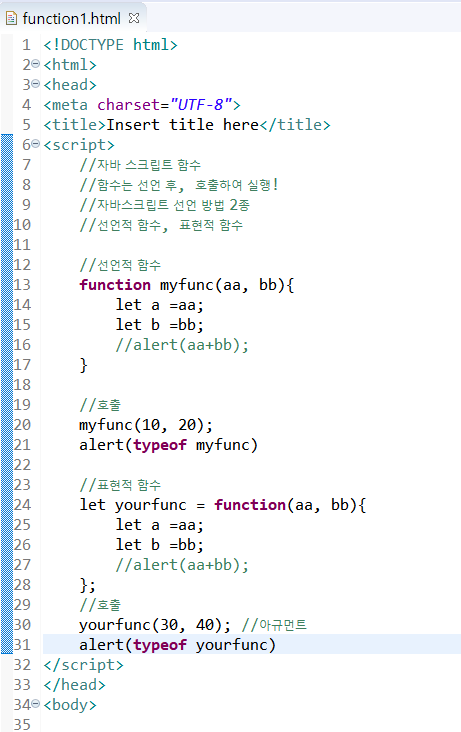
Task: Click line number 22 in the gutter
Action: coord(22,465)
